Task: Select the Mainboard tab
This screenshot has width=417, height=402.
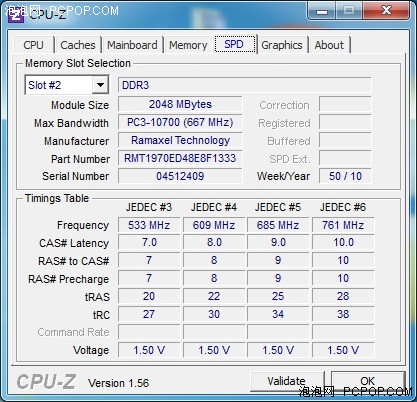Action: point(132,45)
